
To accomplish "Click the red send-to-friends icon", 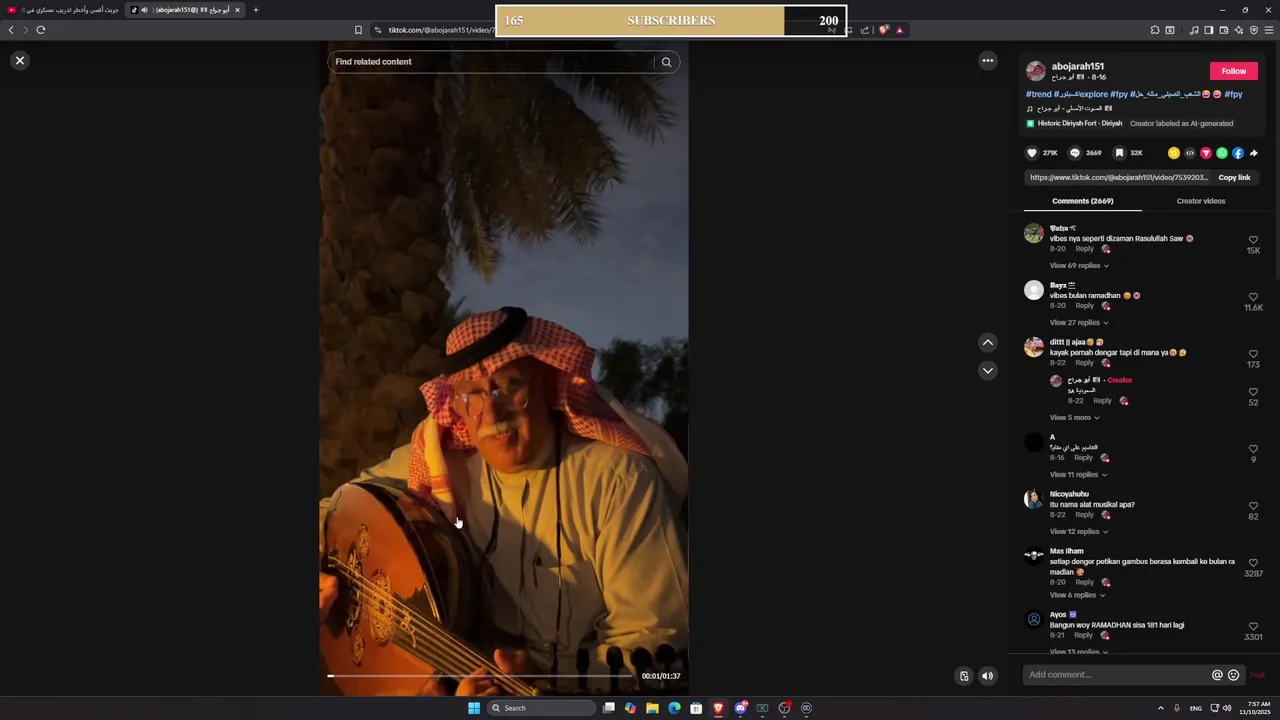I will tap(1206, 153).
